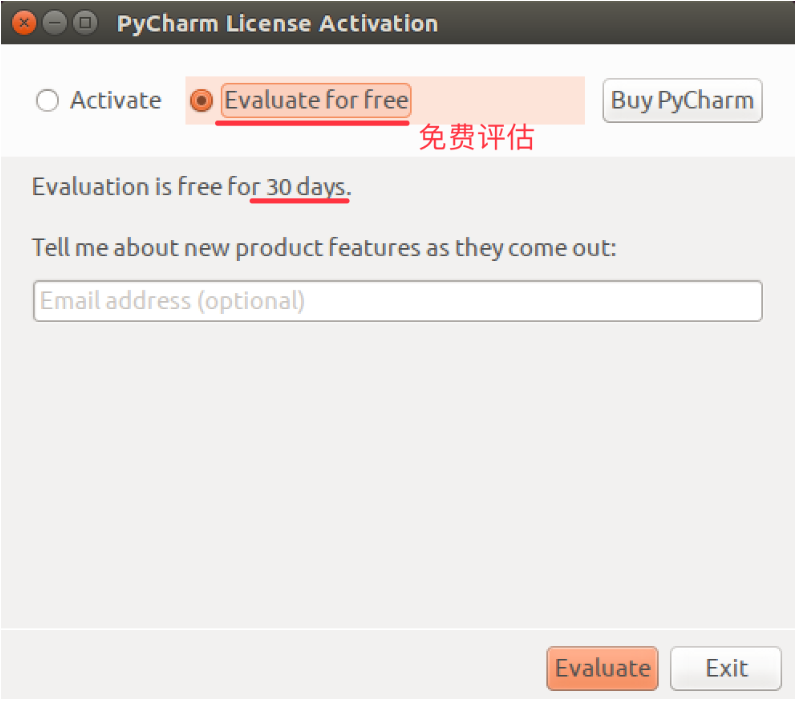Viewport: 805px width, 706px height.
Task: Click the "Evaluate for free" label text
Action: [x=316, y=100]
